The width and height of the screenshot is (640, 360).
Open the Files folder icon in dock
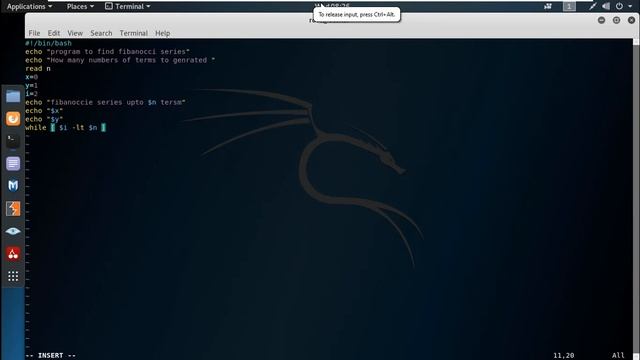[x=13, y=96]
